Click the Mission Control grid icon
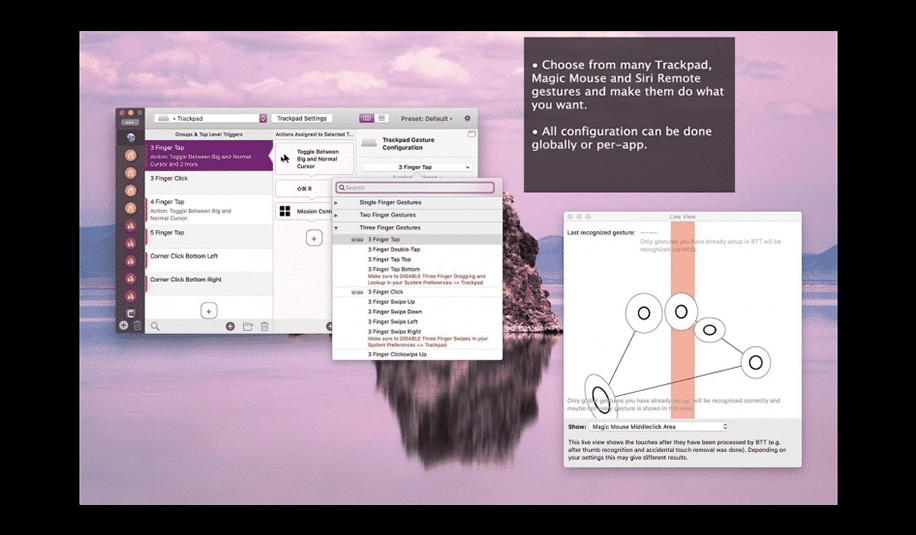916x535 pixels. click(x=285, y=211)
